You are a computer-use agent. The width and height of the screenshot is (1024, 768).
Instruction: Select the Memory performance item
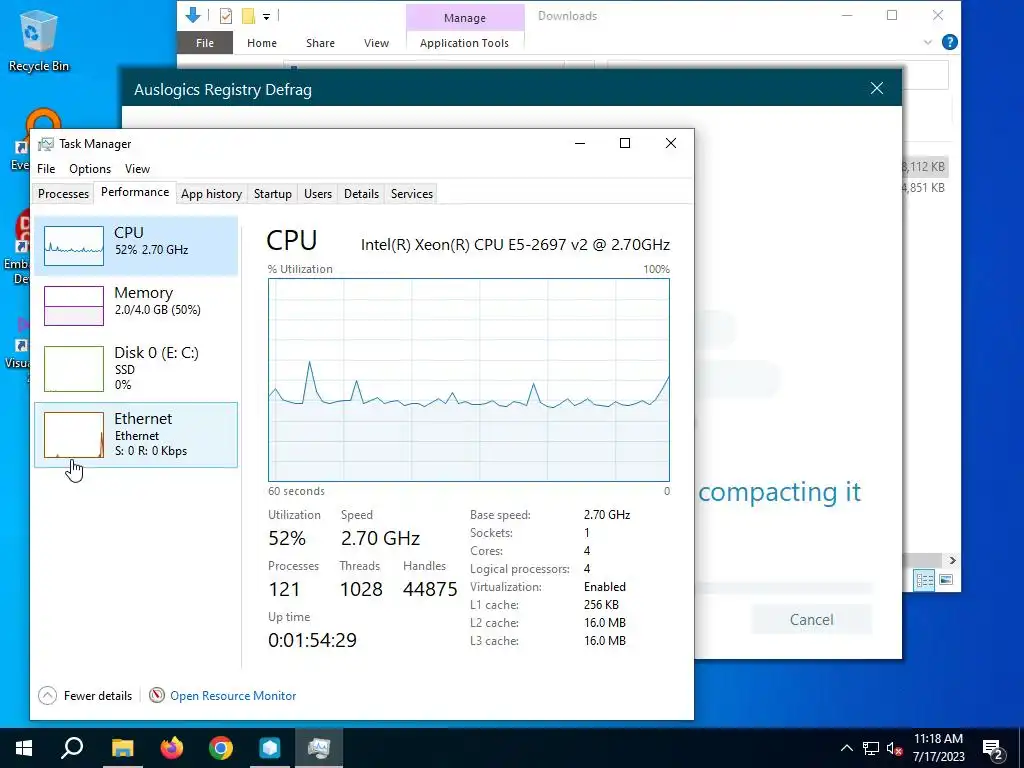pyautogui.click(x=136, y=306)
